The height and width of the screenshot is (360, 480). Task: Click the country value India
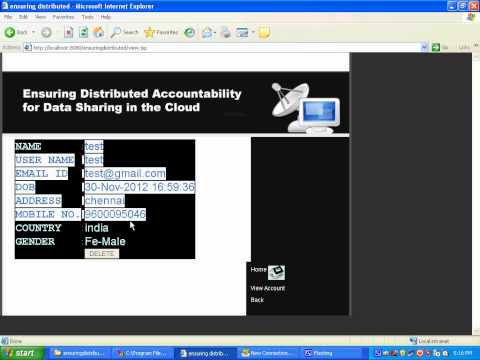click(x=97, y=228)
